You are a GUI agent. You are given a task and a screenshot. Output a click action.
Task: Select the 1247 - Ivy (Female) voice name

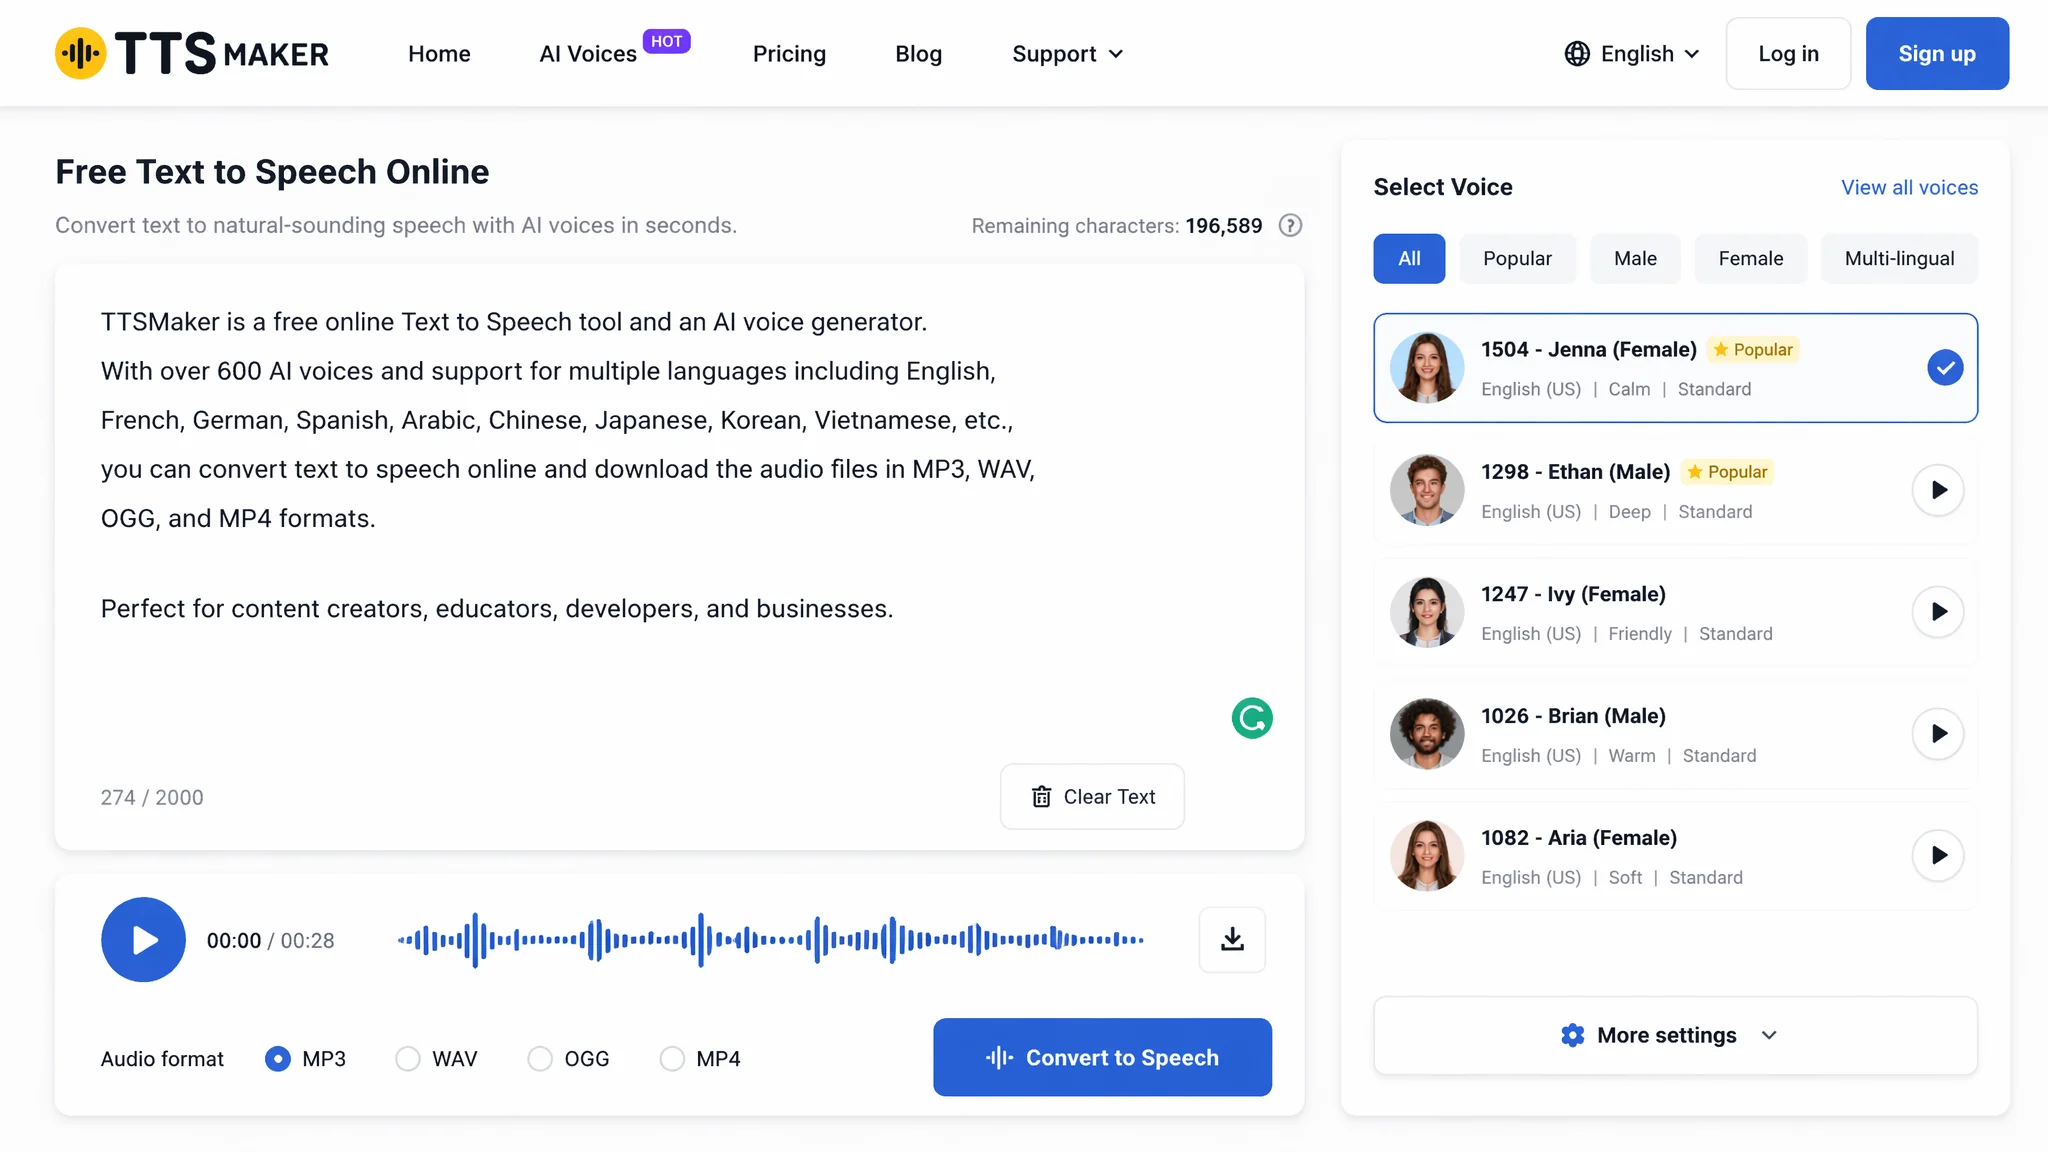coord(1573,594)
